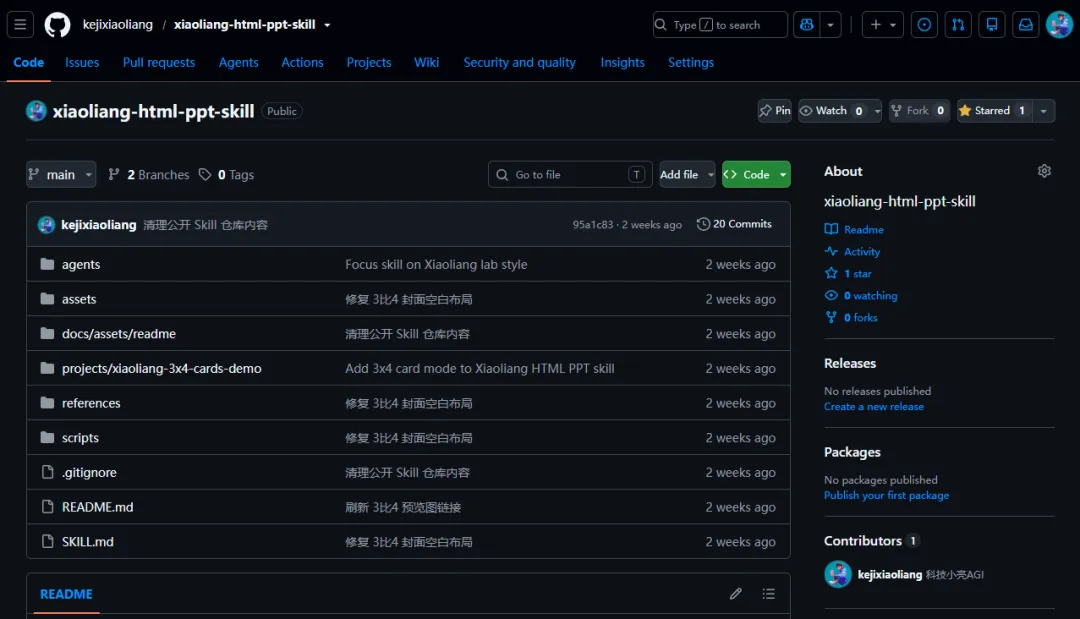Click Type / to search box

pos(720,25)
